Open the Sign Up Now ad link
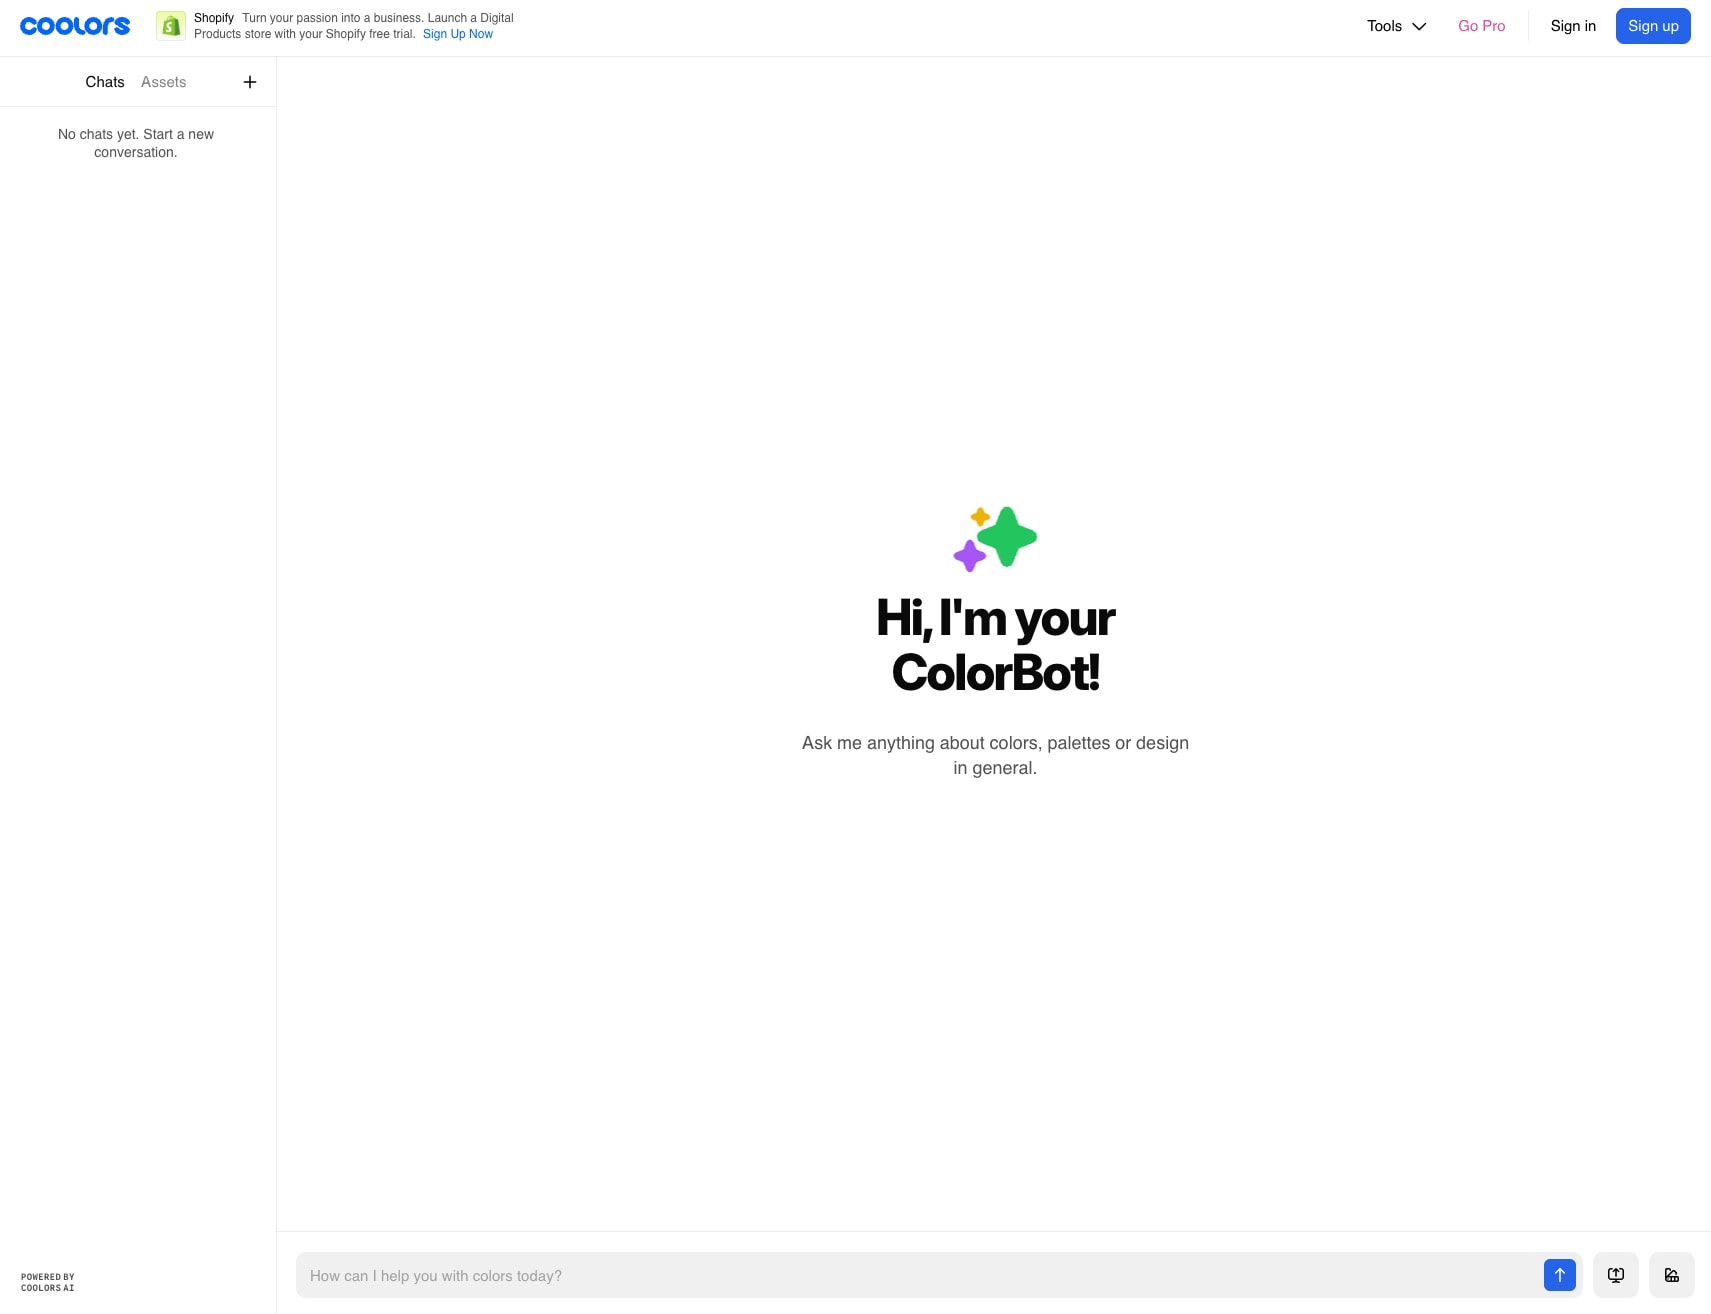The width and height of the screenshot is (1711, 1314). [458, 34]
